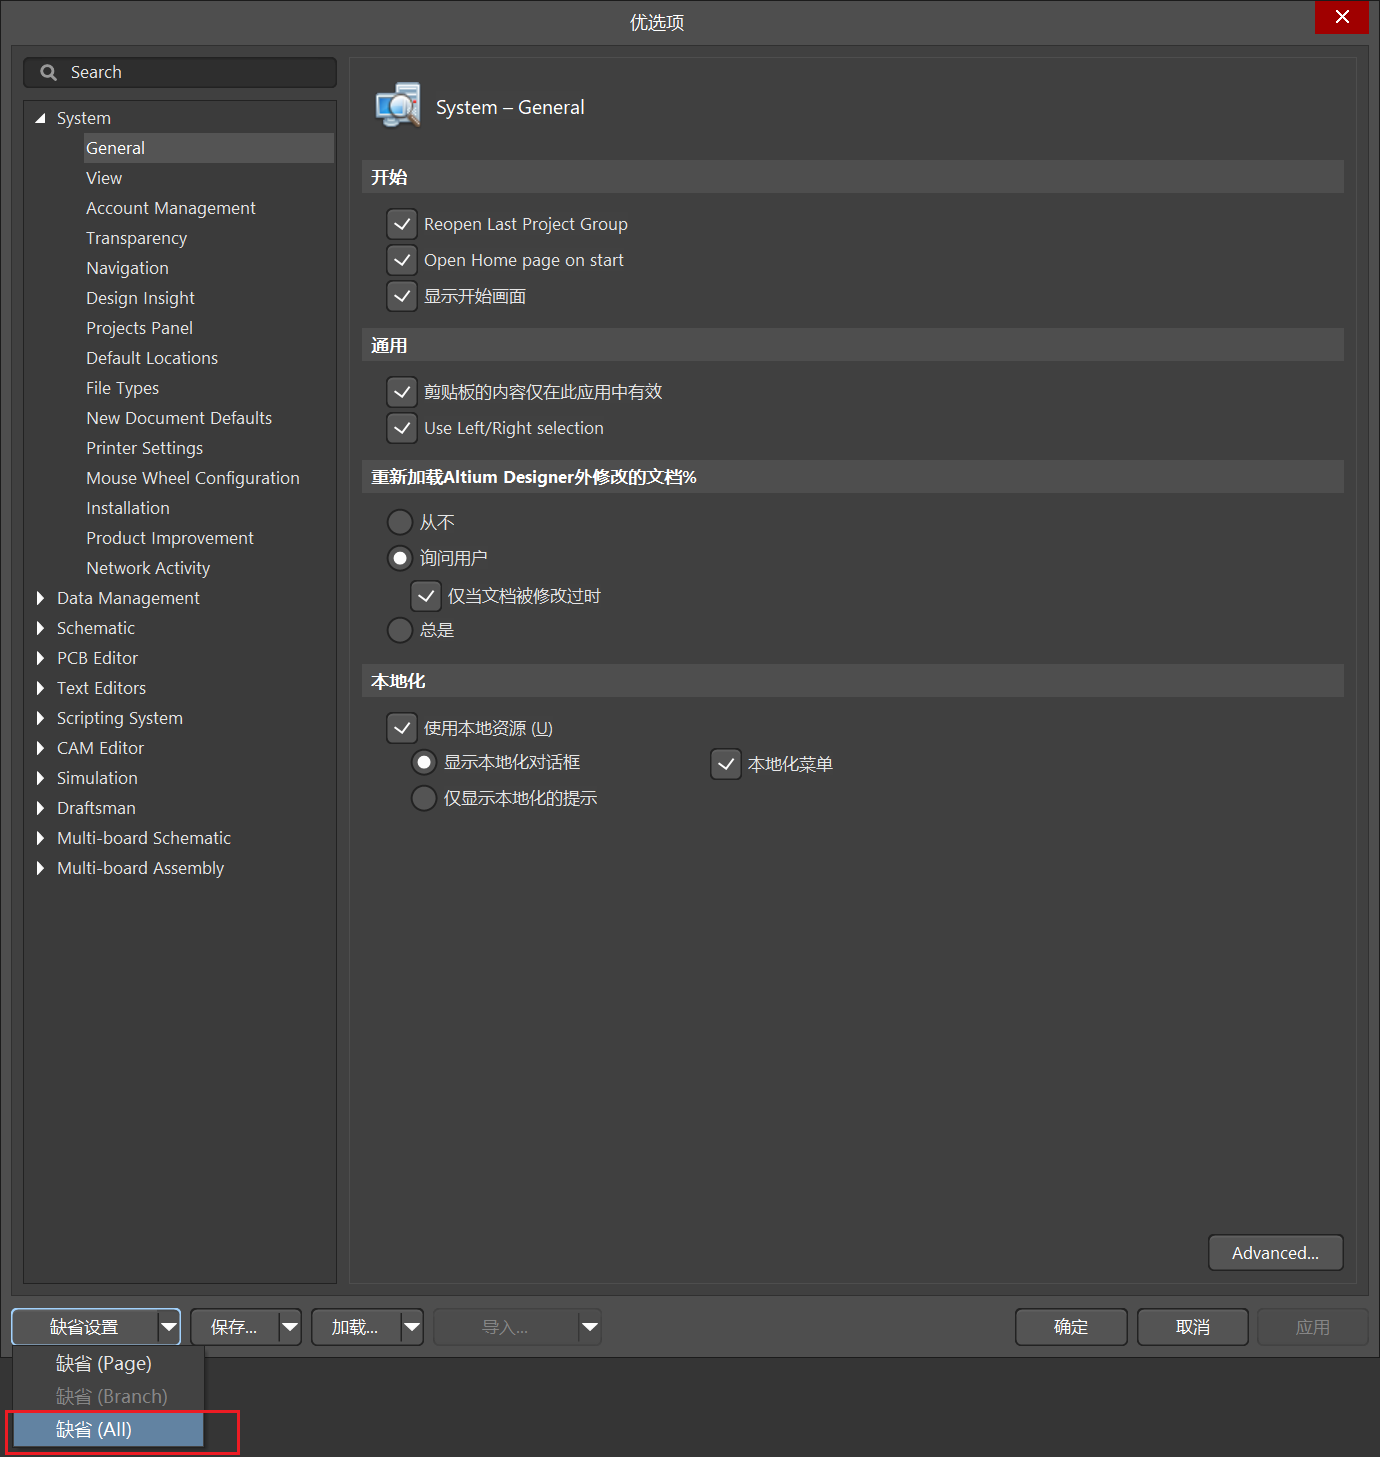
Task: Expand the Multi-board Assembly node
Action: pos(40,868)
